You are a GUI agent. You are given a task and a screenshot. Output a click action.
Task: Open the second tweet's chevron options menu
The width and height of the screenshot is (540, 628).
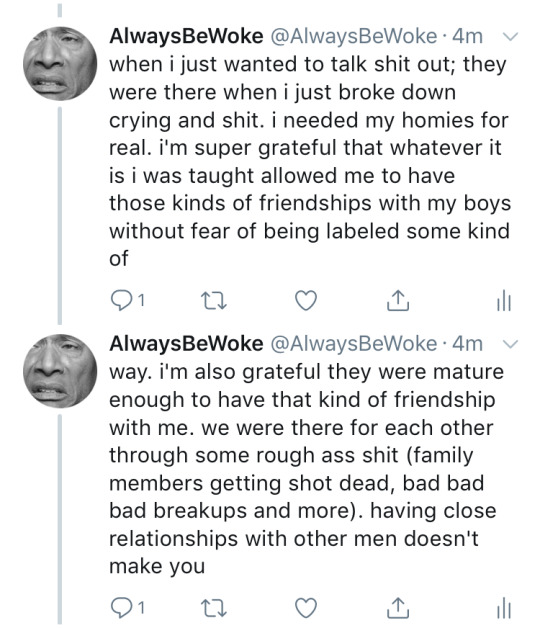point(510,344)
